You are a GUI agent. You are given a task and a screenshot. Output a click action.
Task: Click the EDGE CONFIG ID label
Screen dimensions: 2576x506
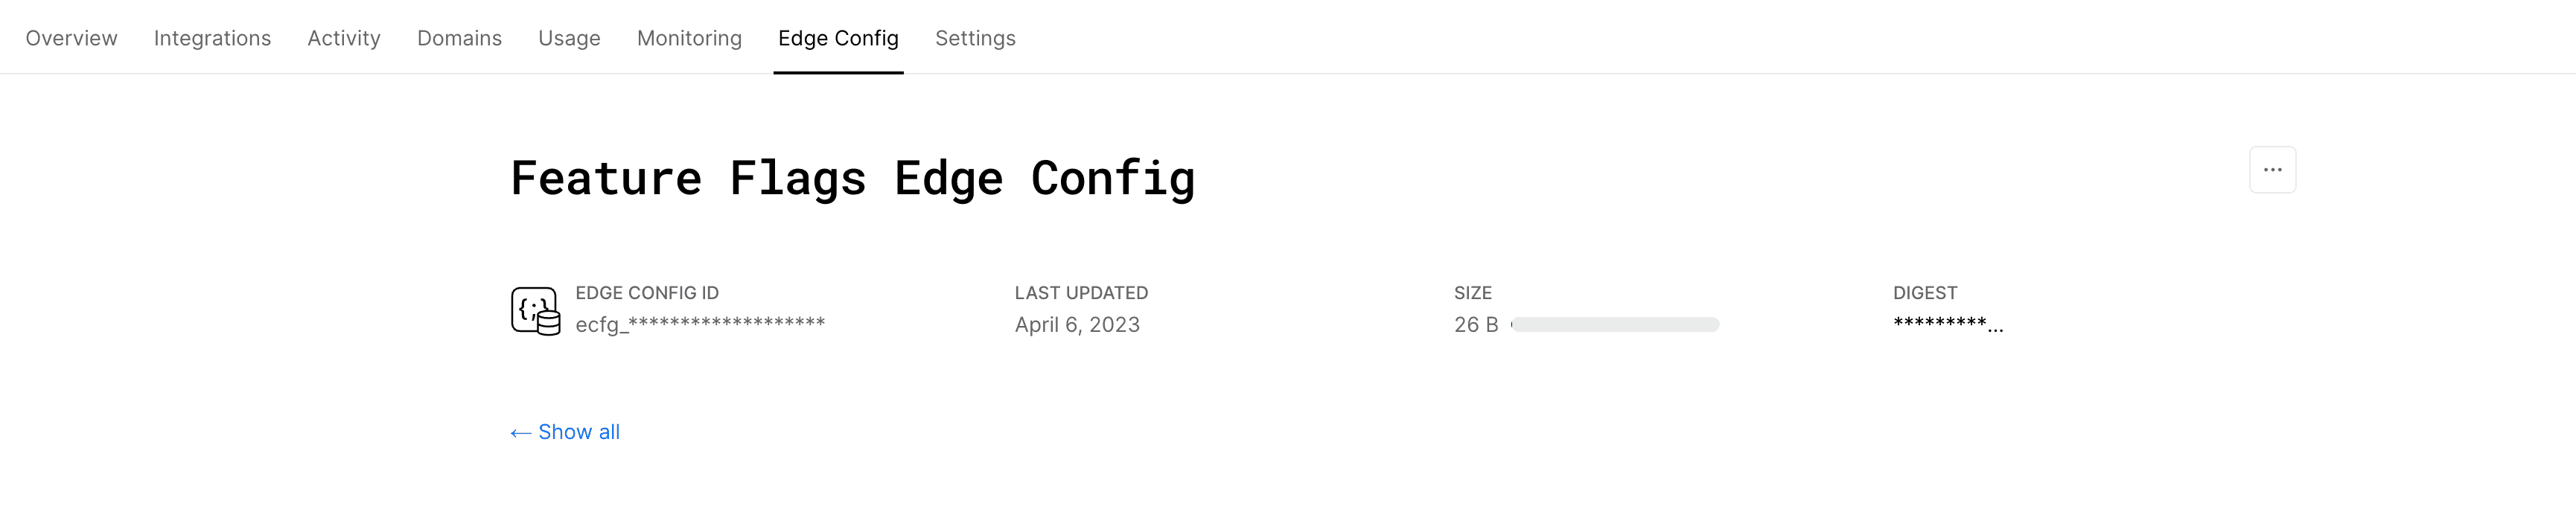(646, 293)
